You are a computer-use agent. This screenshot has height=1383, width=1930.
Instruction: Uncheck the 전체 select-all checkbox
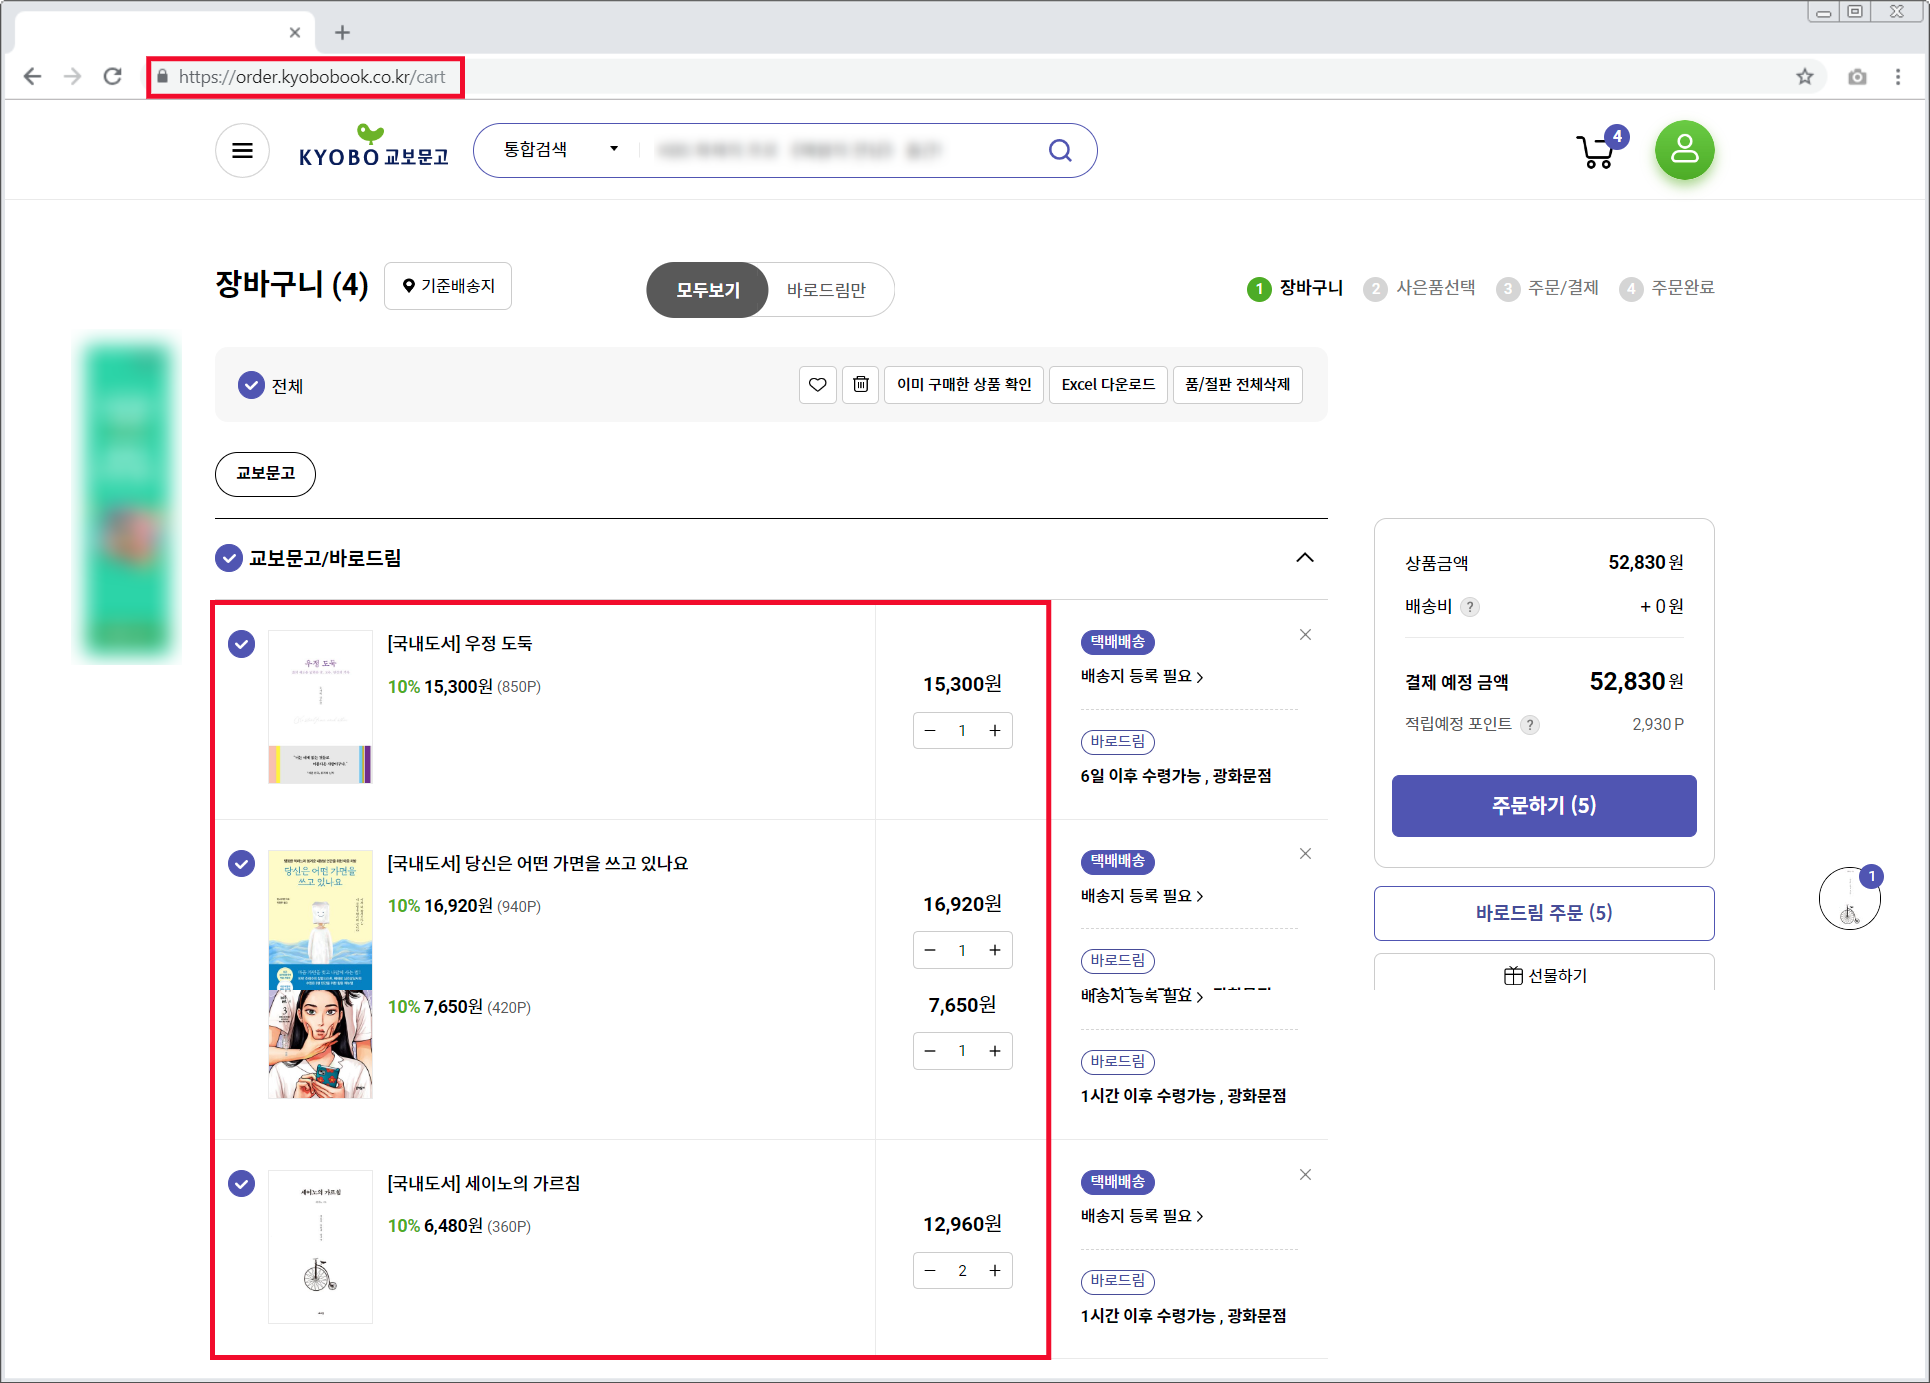pos(251,385)
